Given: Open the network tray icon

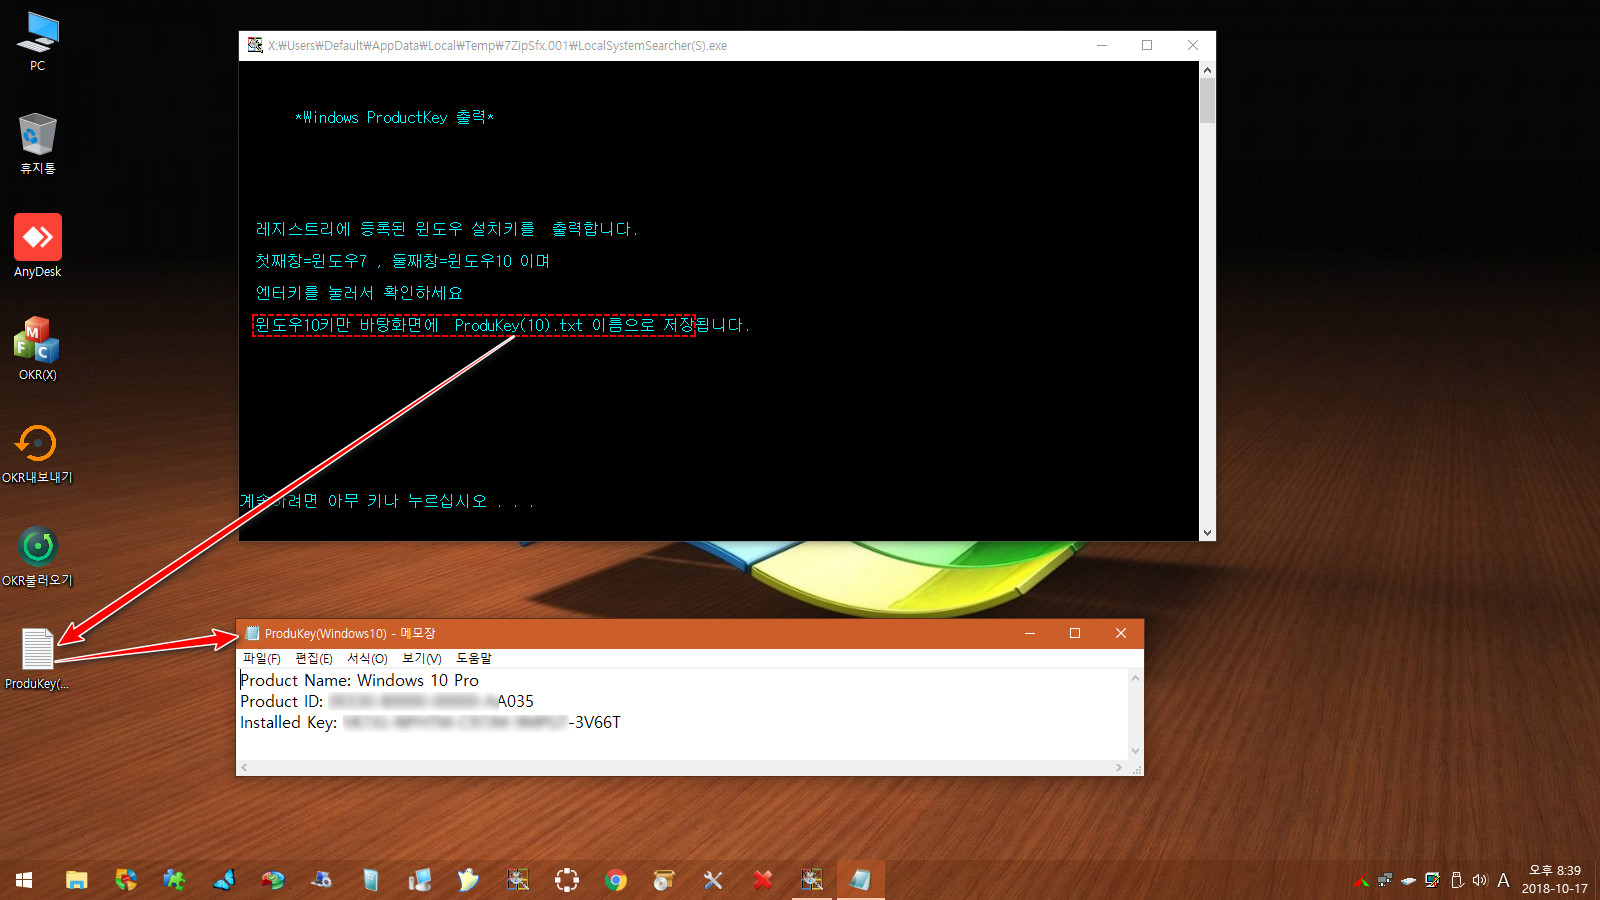Looking at the screenshot, I should pos(1385,880).
